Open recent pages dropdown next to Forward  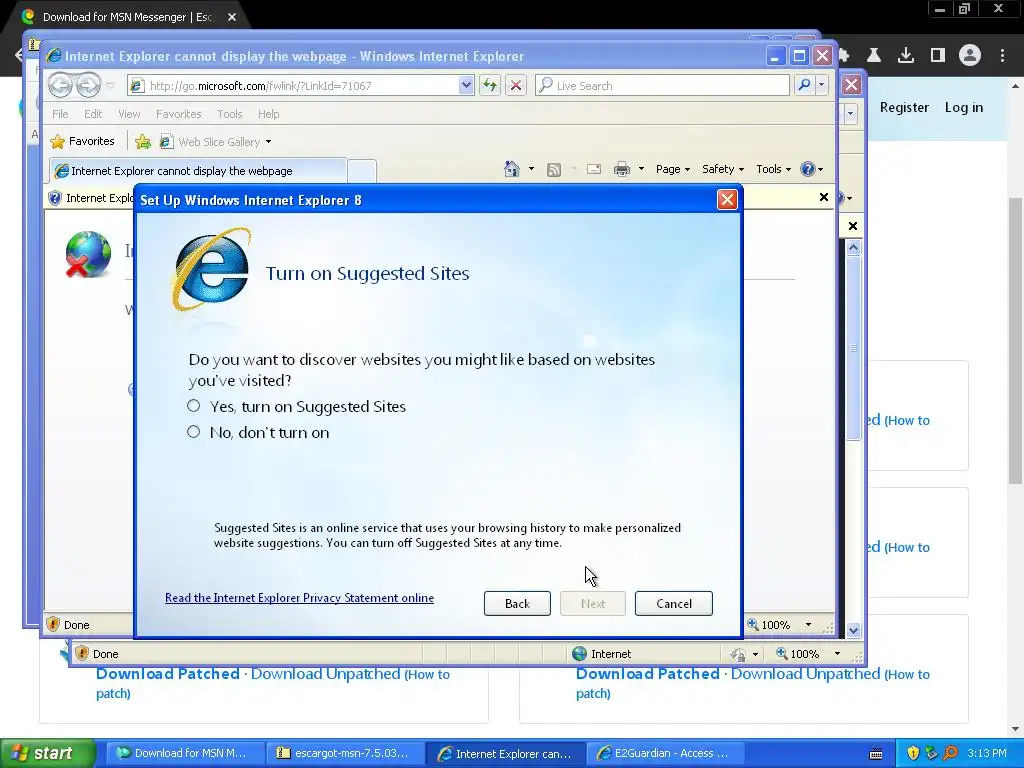point(110,86)
